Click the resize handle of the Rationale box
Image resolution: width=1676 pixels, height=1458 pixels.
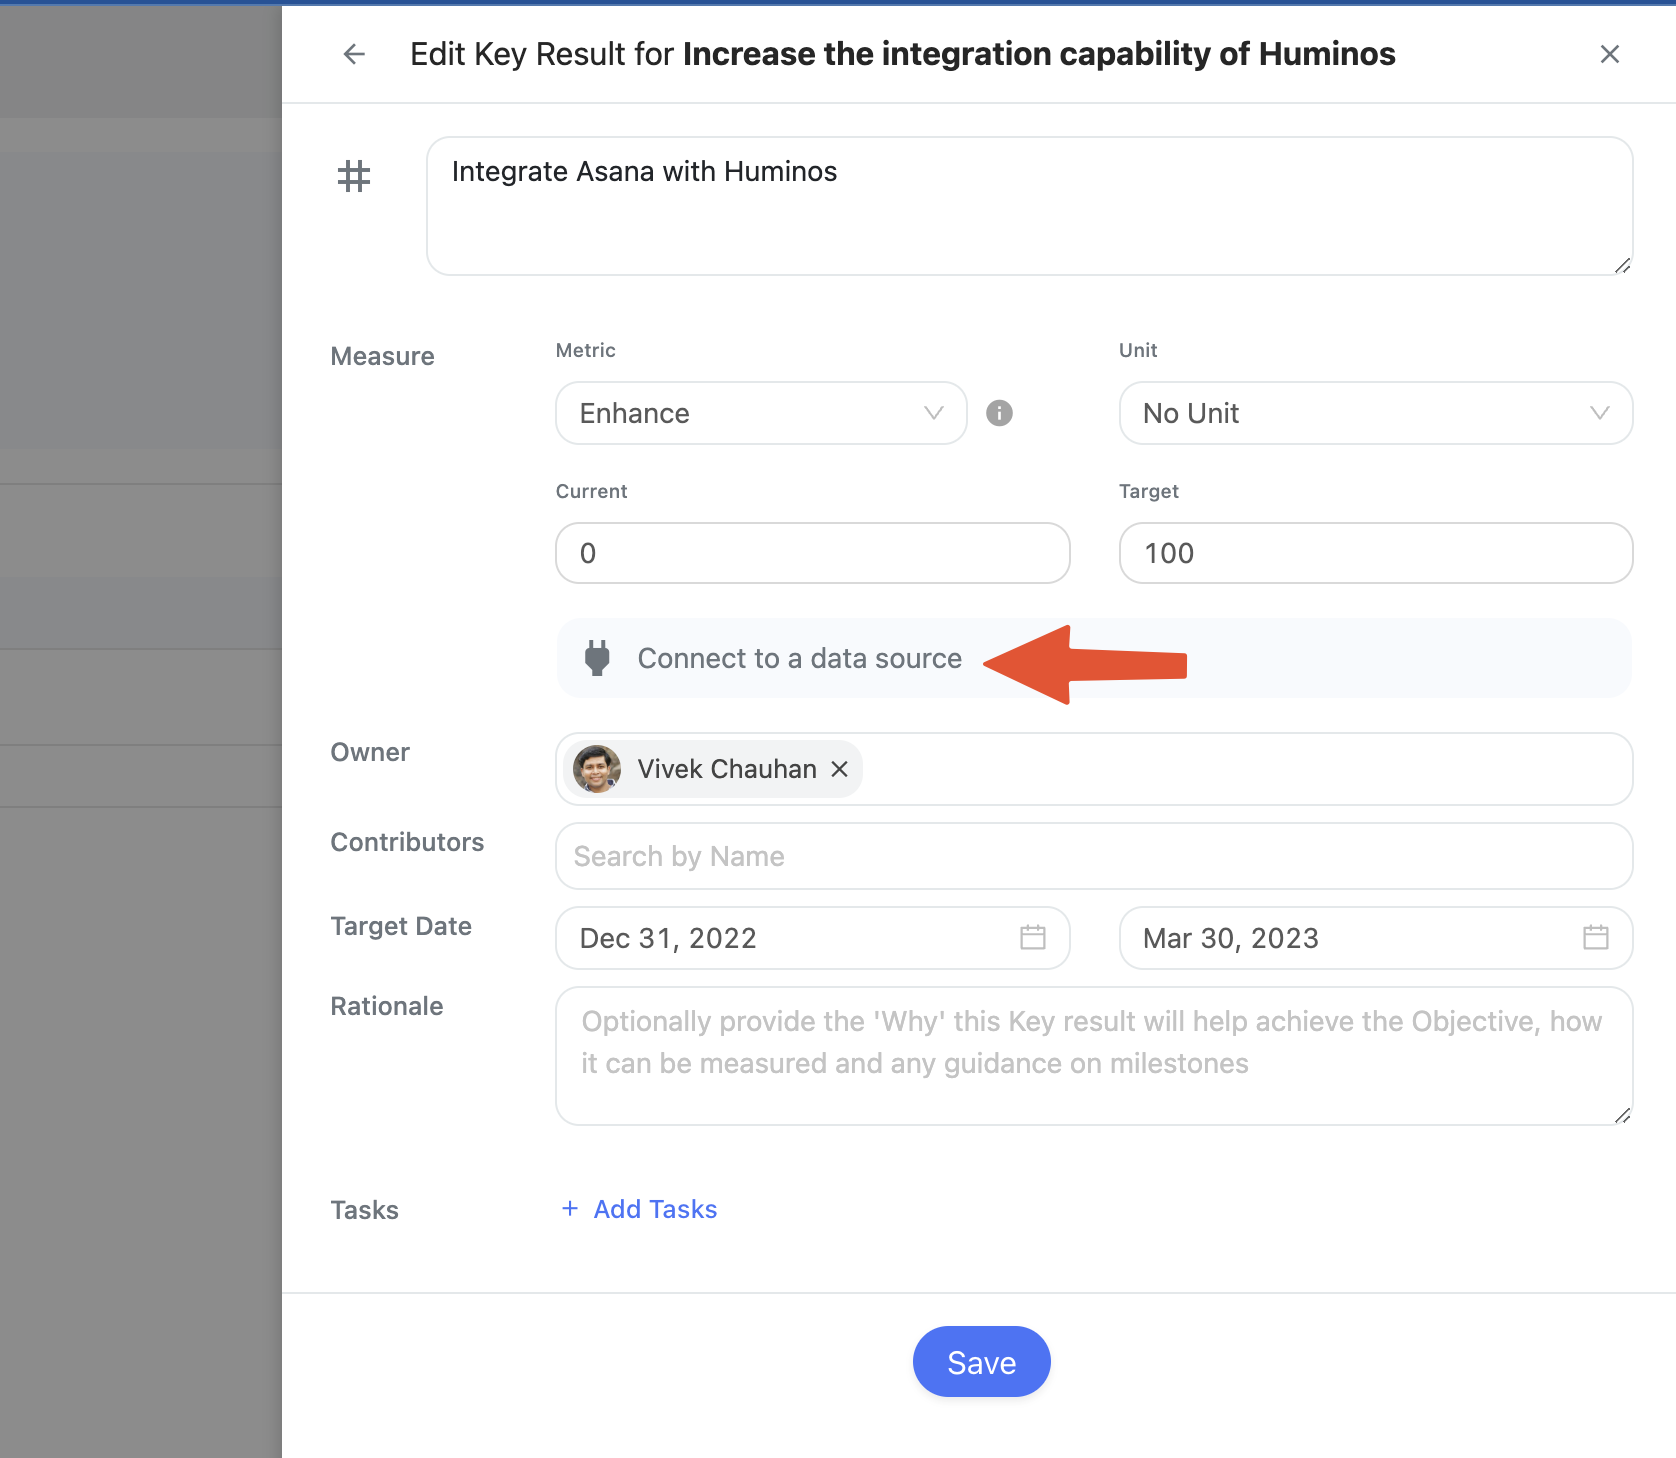[x=1622, y=1115]
